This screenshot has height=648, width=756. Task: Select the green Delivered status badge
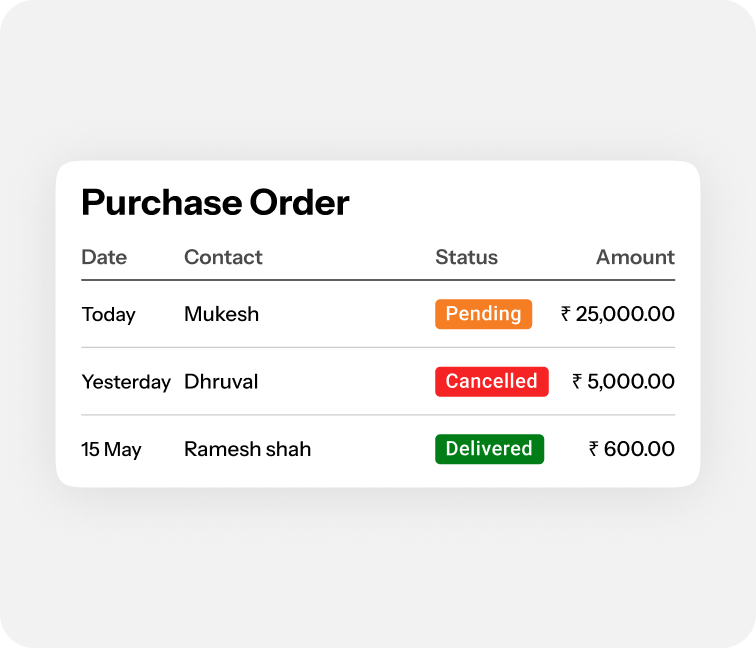[489, 449]
